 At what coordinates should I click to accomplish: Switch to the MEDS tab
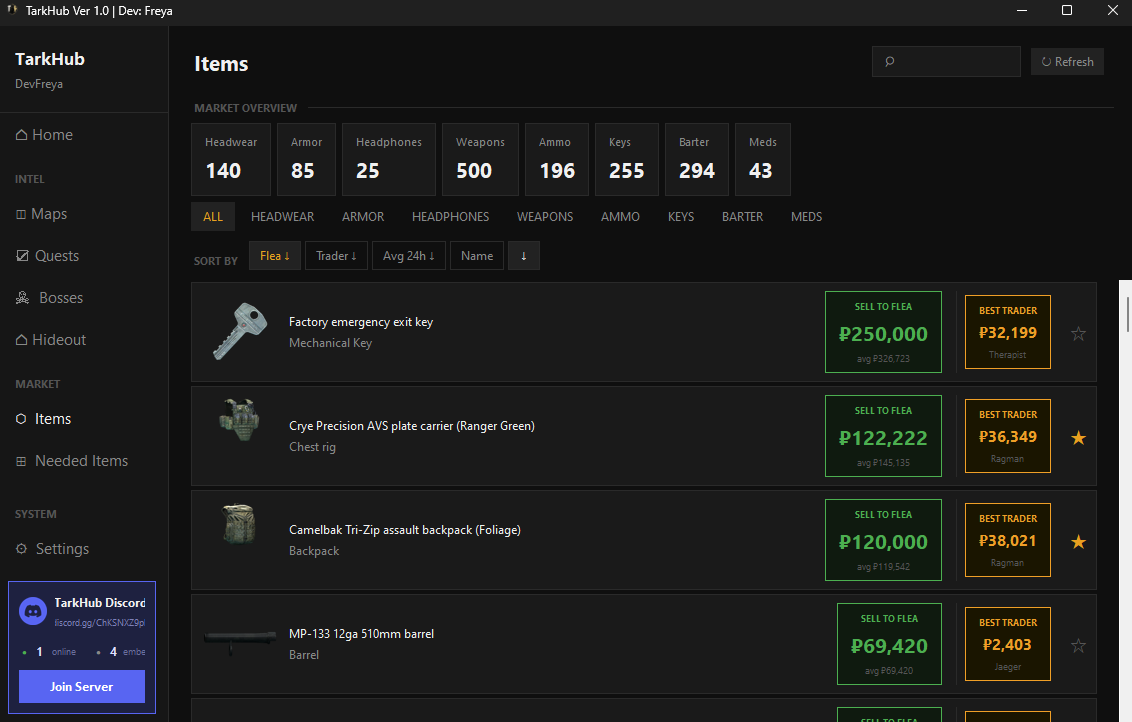pos(806,217)
